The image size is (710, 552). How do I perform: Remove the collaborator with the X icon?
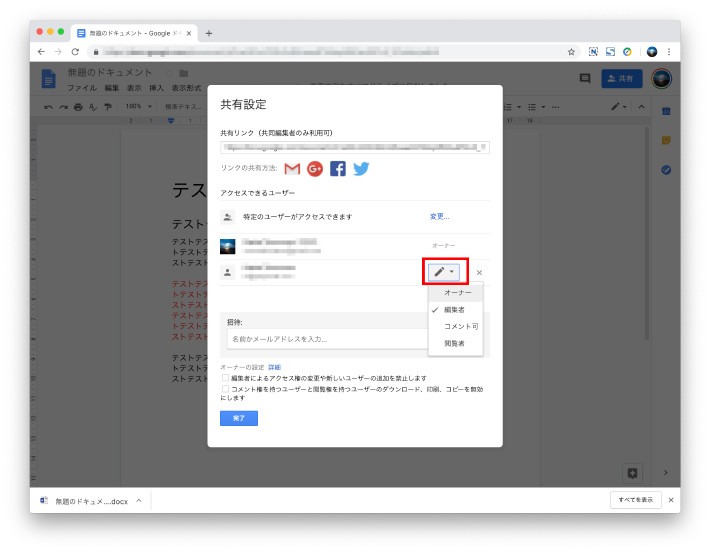click(x=479, y=273)
